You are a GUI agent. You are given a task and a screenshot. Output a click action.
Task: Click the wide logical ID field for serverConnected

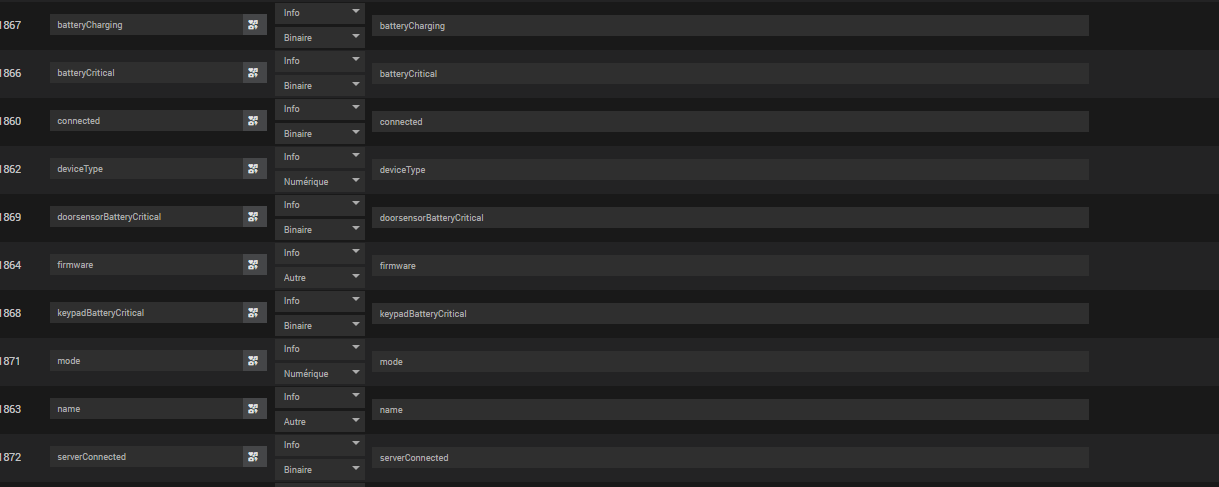click(x=729, y=457)
